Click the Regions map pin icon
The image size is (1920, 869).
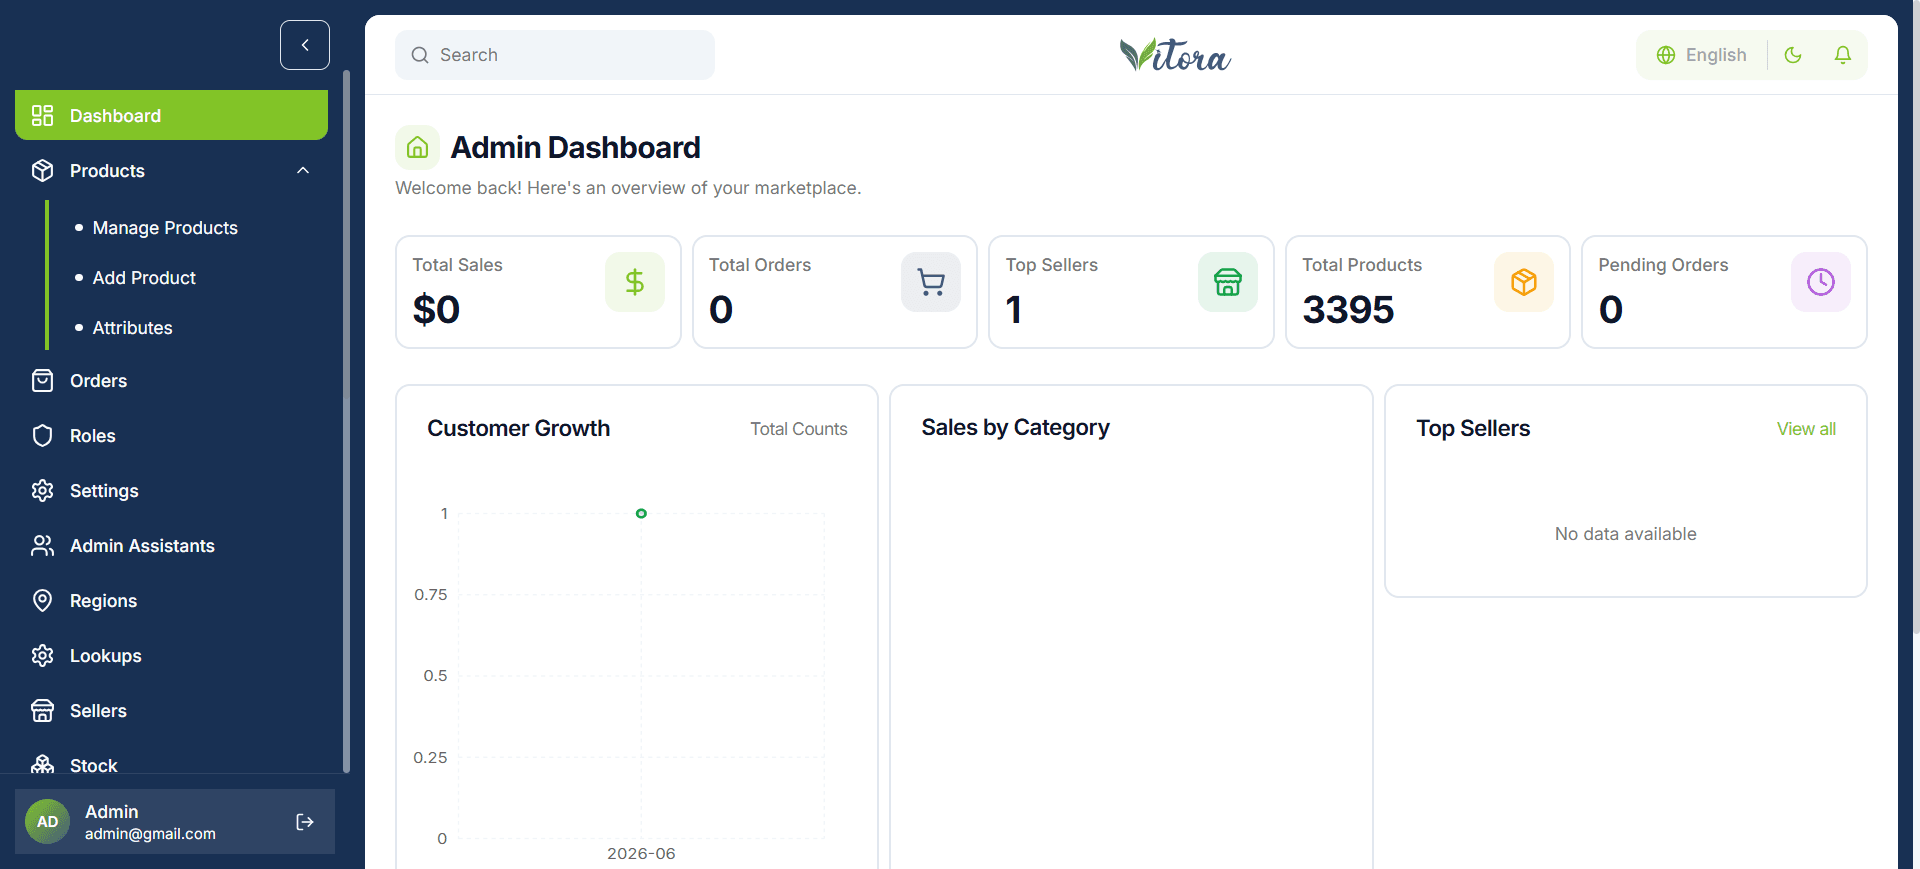(x=42, y=600)
